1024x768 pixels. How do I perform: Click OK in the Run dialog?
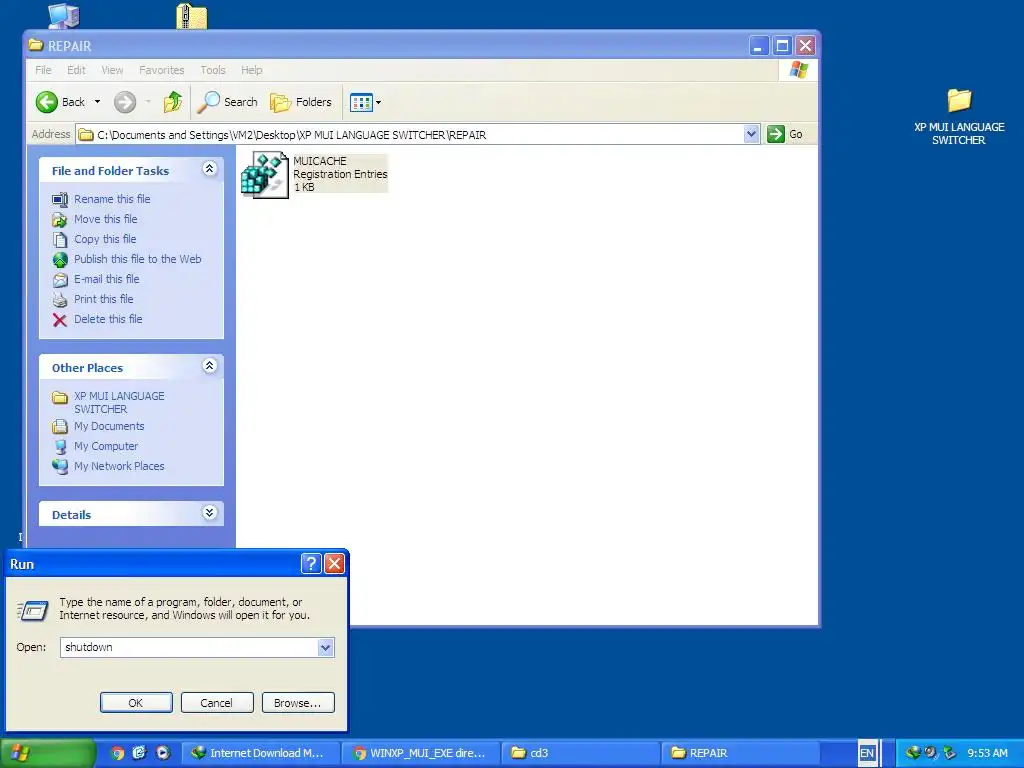tap(136, 703)
